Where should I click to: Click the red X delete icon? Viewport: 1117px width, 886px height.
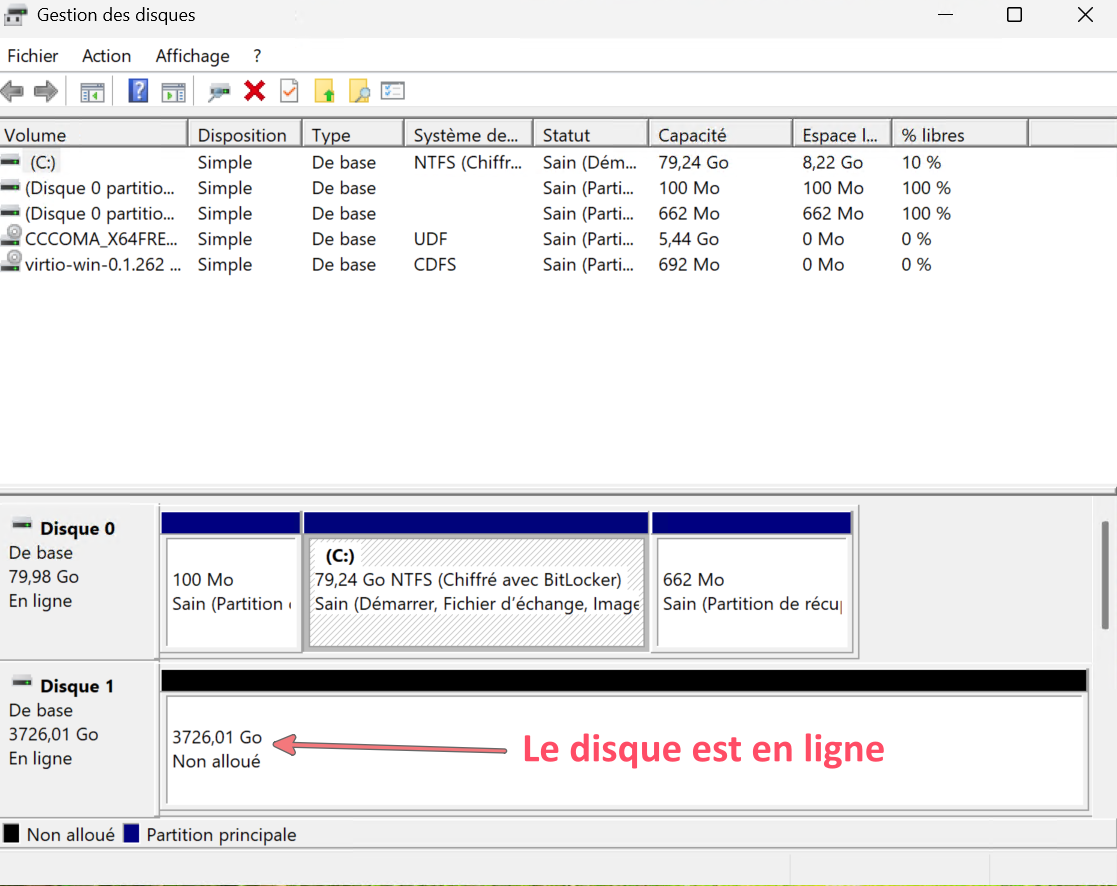[x=255, y=92]
